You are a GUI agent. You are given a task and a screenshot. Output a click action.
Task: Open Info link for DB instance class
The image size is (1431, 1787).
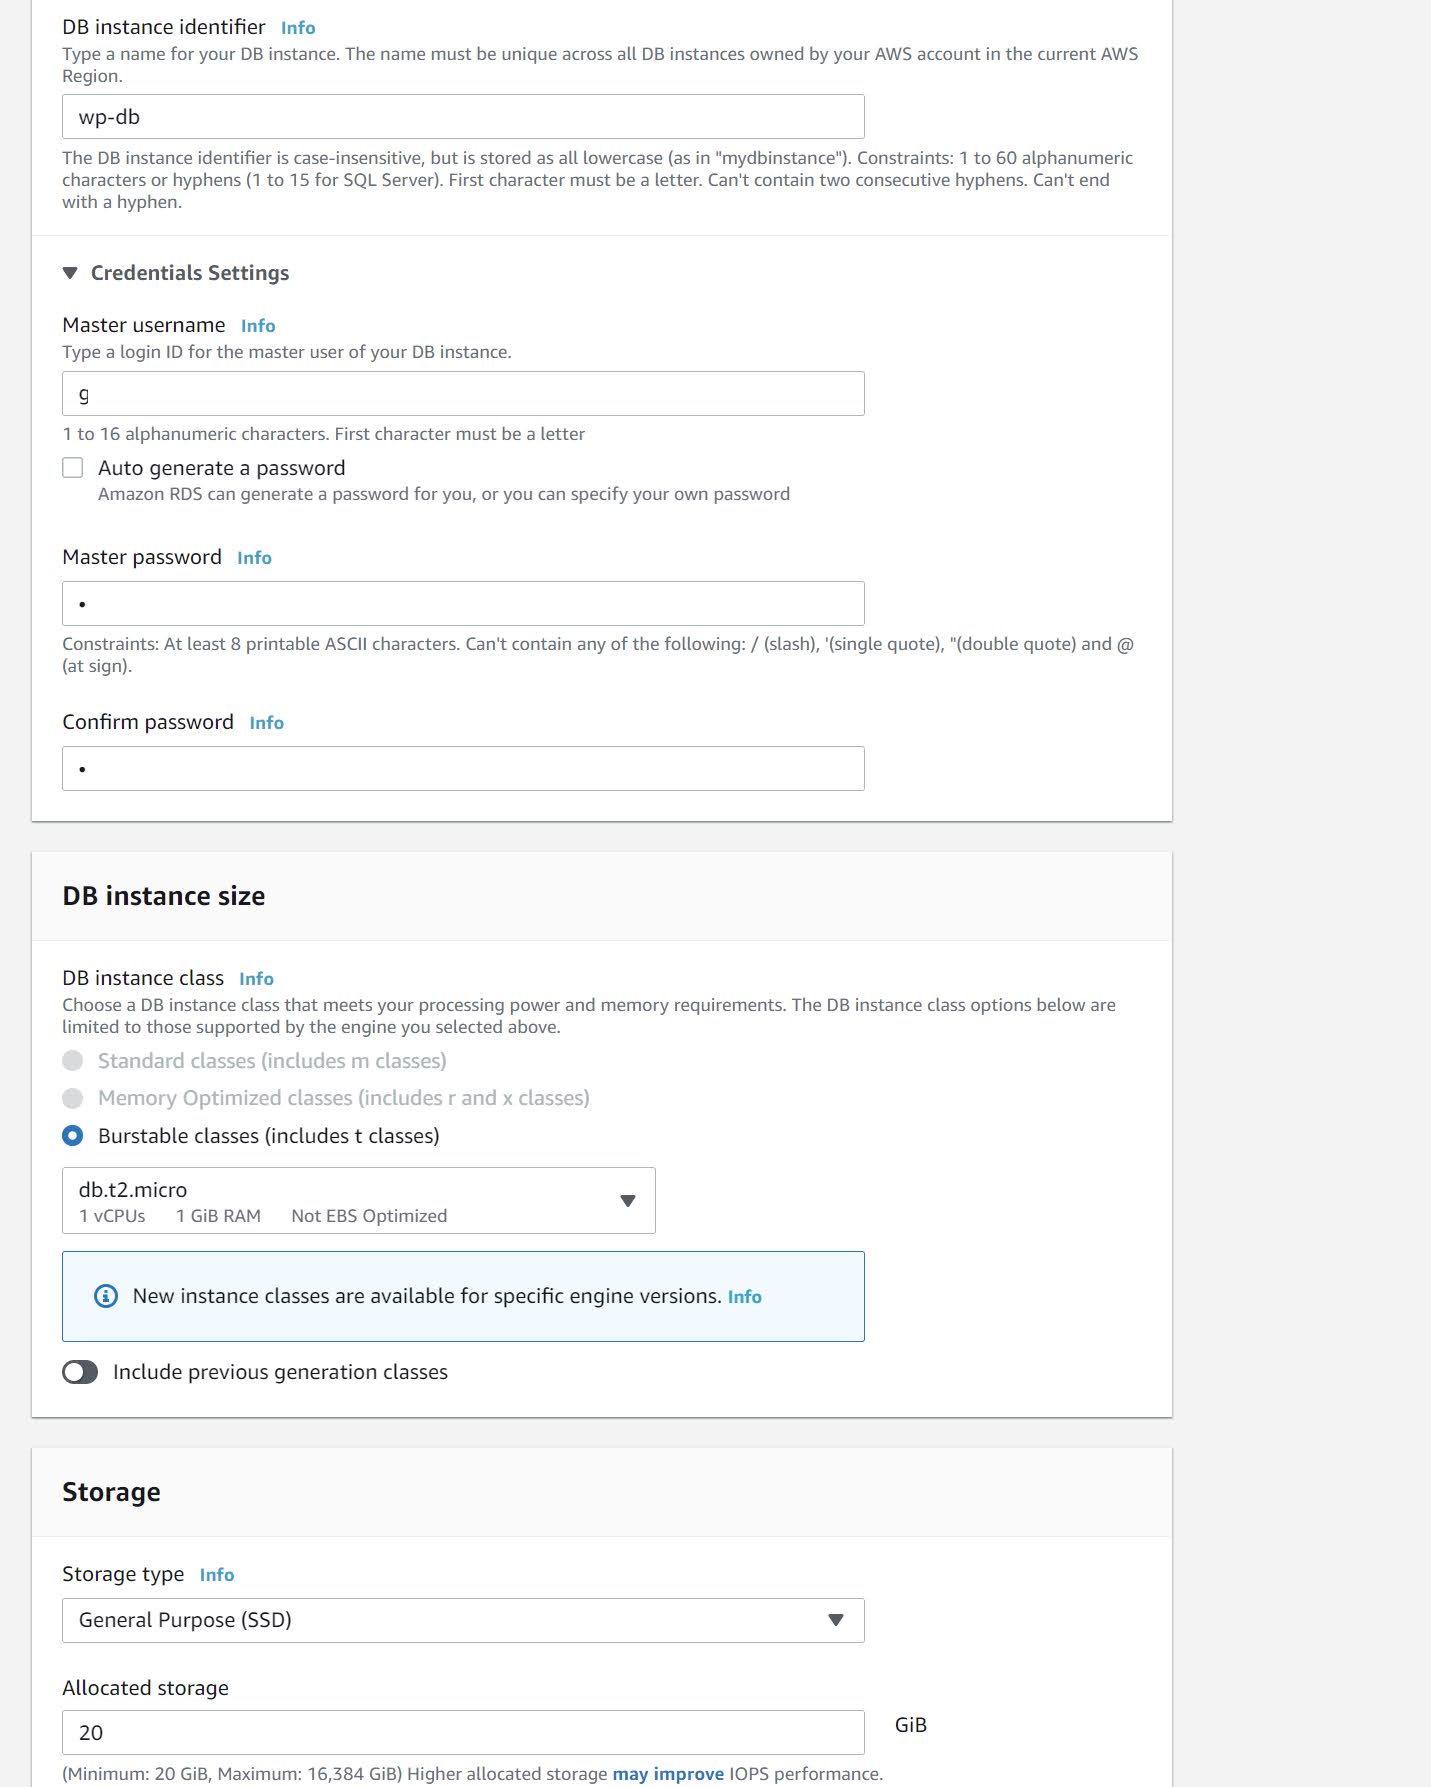(x=256, y=979)
